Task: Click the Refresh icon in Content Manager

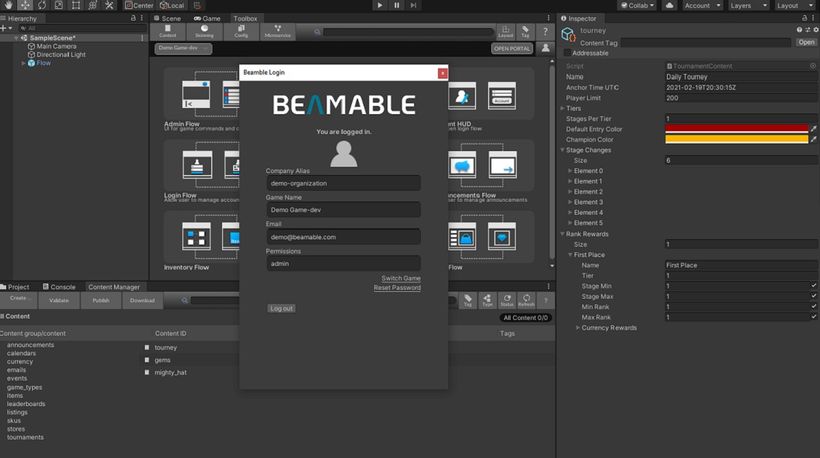Action: (x=526, y=300)
